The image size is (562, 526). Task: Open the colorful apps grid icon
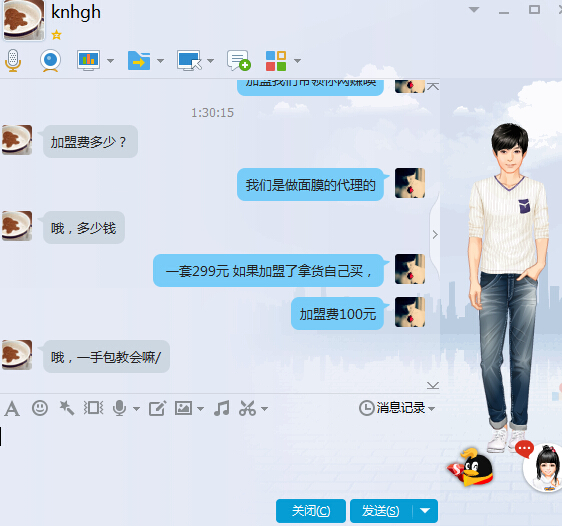[x=276, y=61]
